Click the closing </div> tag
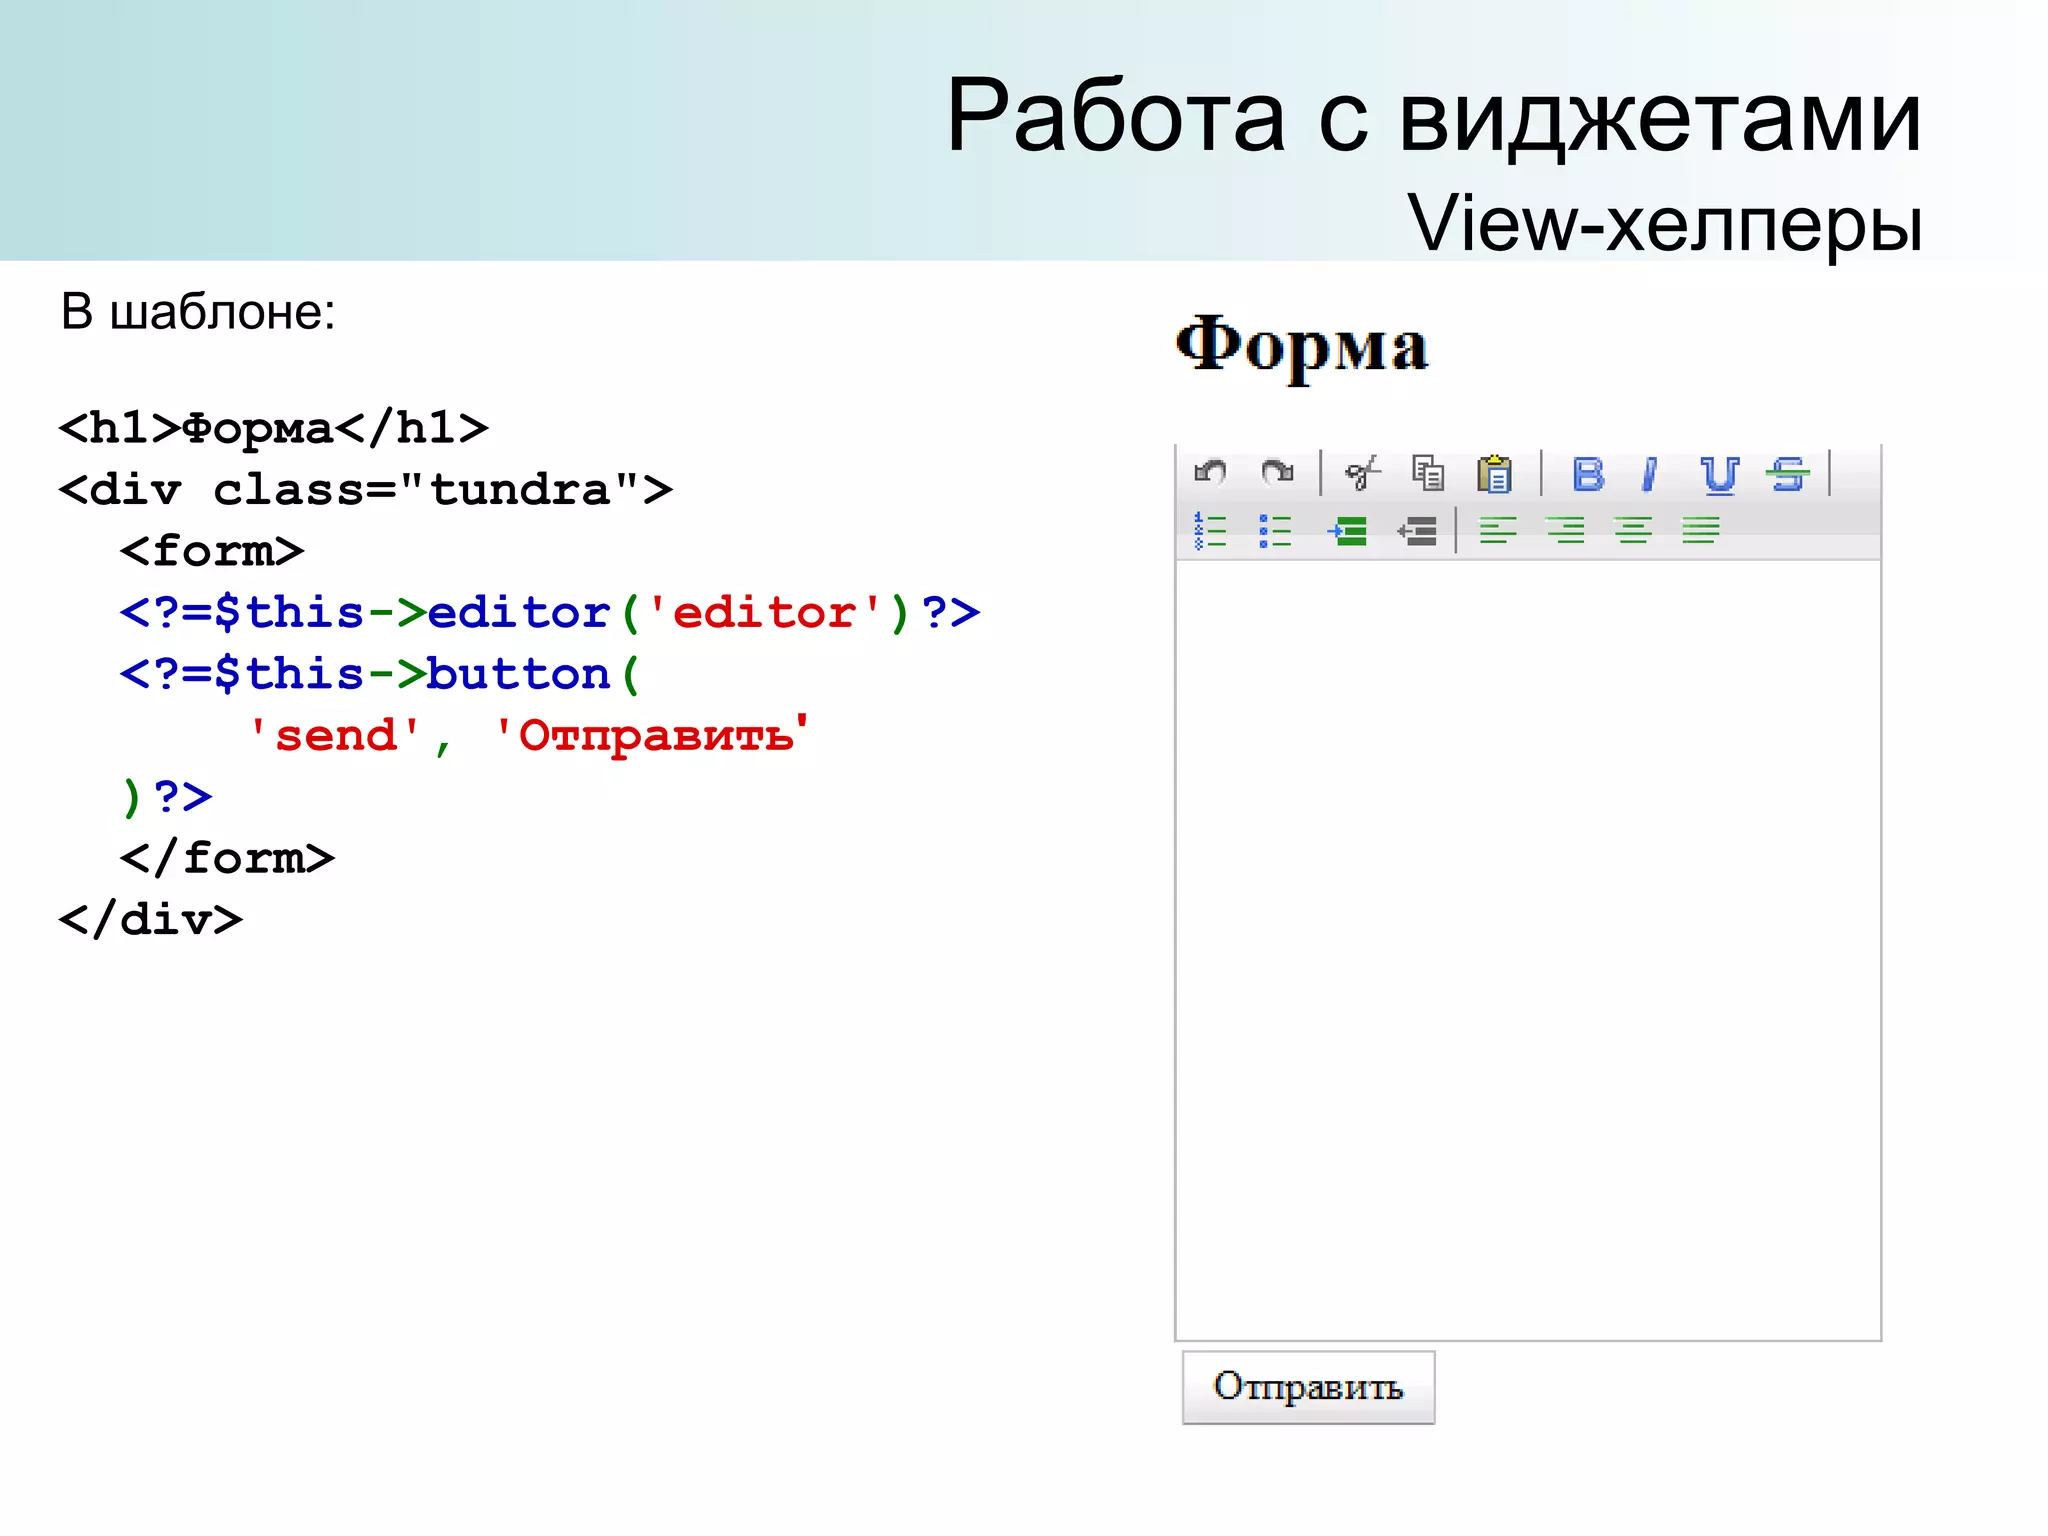Viewport: 2048px width, 1536px height. pos(151,918)
